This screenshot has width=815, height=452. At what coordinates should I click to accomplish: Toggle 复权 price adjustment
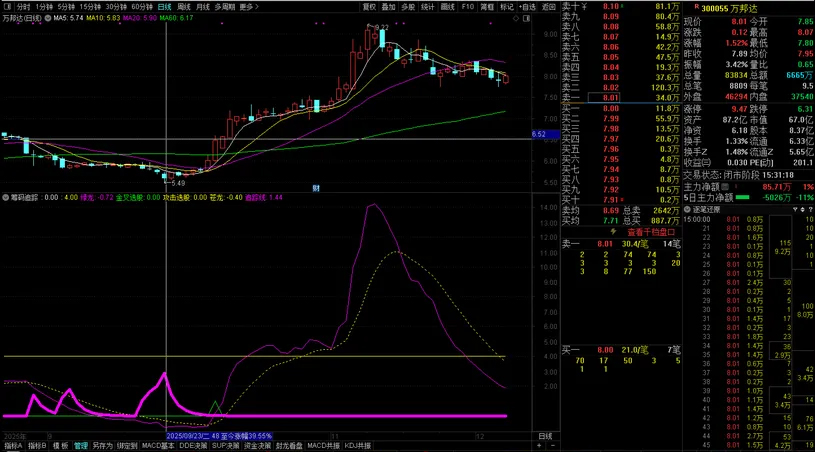click(x=369, y=6)
